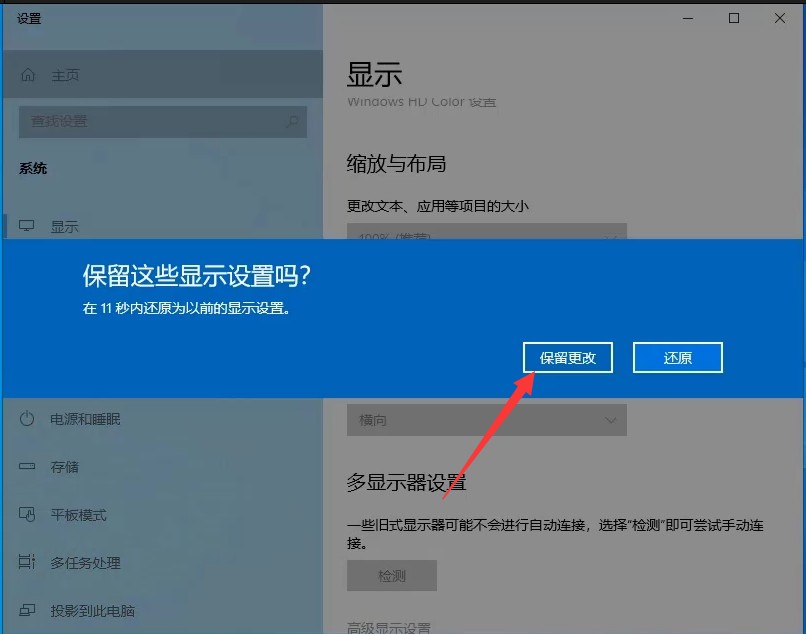Screen dimensions: 806x634
Task: Select the 平板模式 text label in the sidebar
Action: 78,515
